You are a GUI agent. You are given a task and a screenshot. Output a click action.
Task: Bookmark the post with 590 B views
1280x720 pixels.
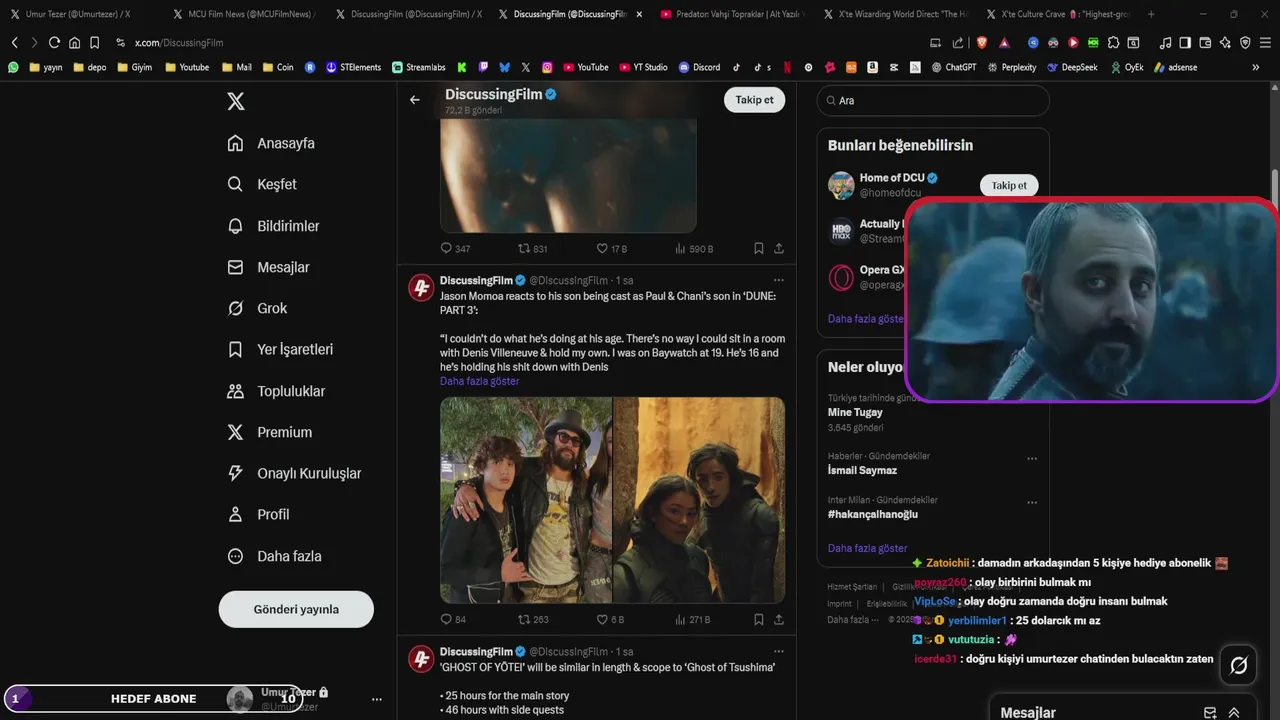759,248
